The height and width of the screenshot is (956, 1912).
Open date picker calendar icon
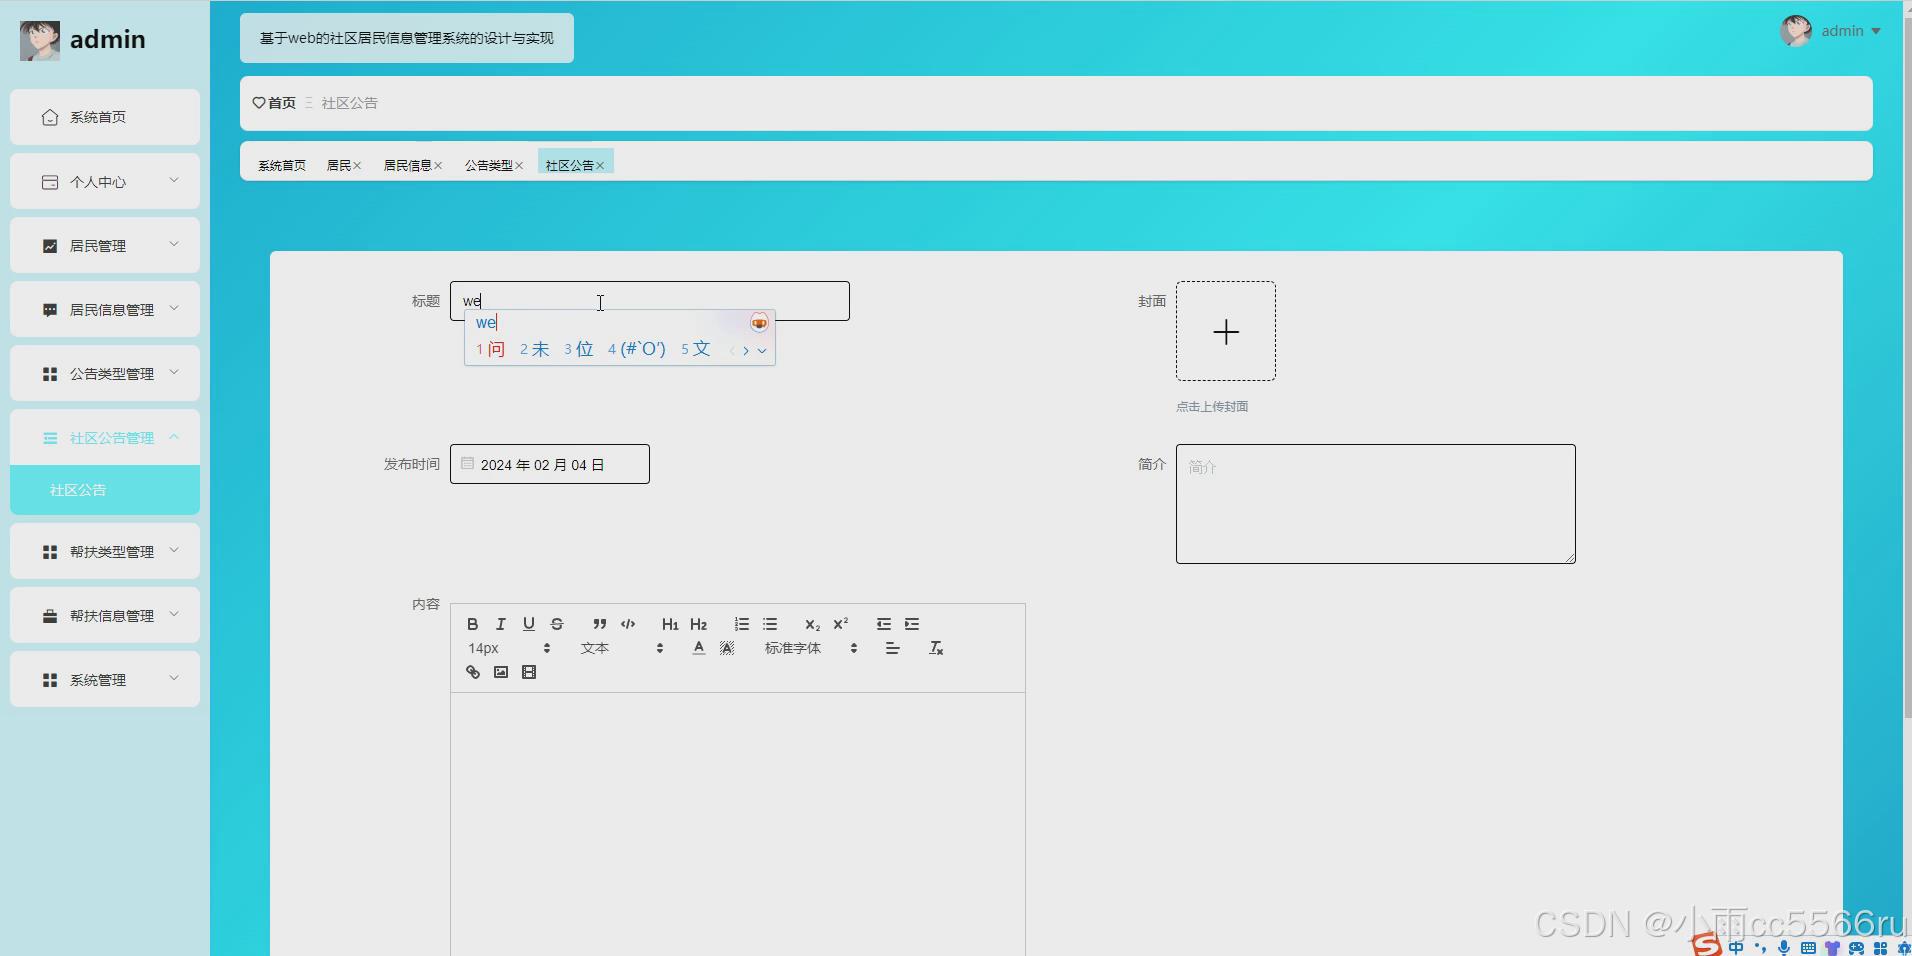click(x=467, y=463)
